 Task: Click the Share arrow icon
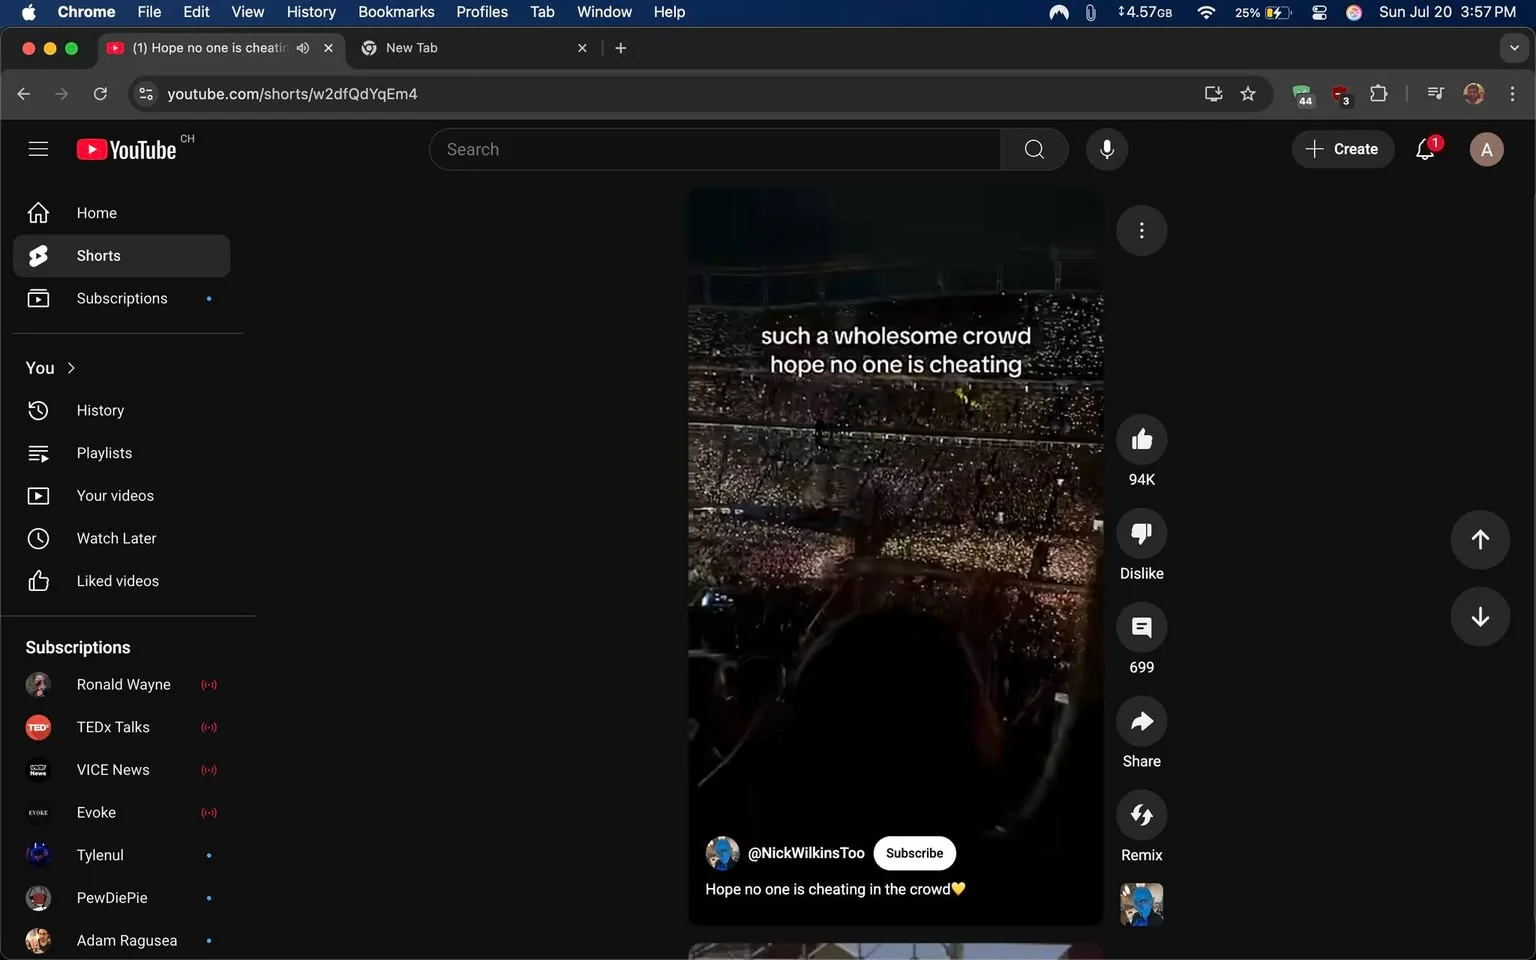tap(1141, 722)
